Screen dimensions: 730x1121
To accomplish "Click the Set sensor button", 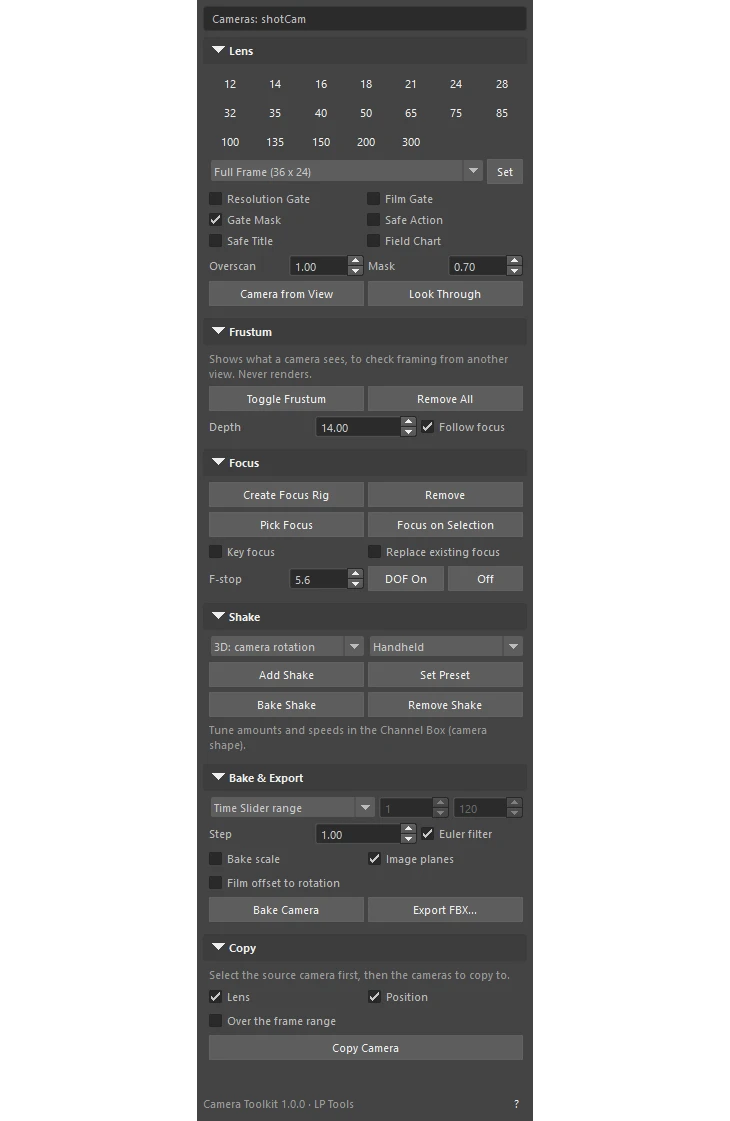I will click(505, 172).
